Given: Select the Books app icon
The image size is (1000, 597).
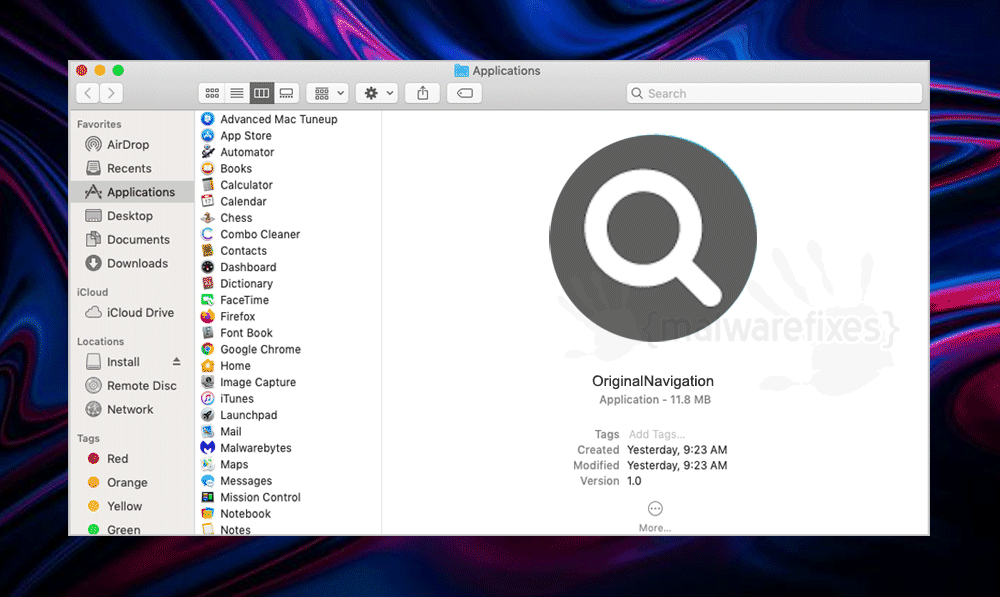Looking at the screenshot, I should coord(207,168).
